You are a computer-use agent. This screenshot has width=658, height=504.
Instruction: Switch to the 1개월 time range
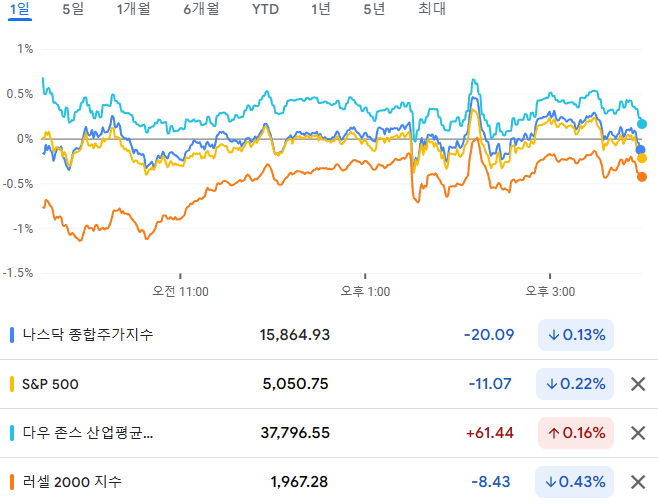[x=133, y=9]
